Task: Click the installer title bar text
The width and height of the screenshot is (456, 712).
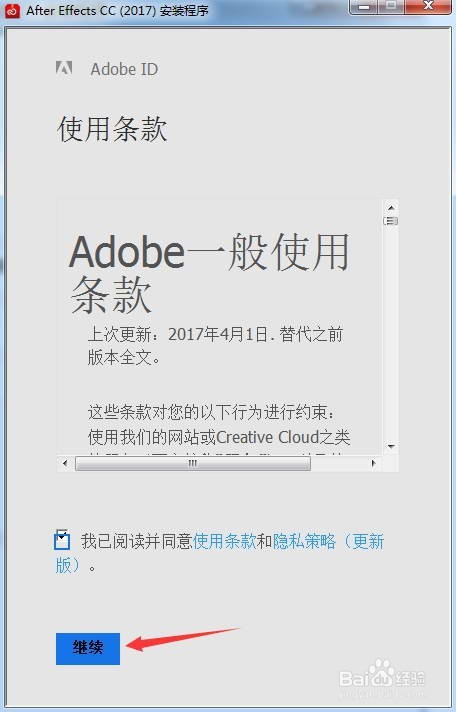Action: 117,10
